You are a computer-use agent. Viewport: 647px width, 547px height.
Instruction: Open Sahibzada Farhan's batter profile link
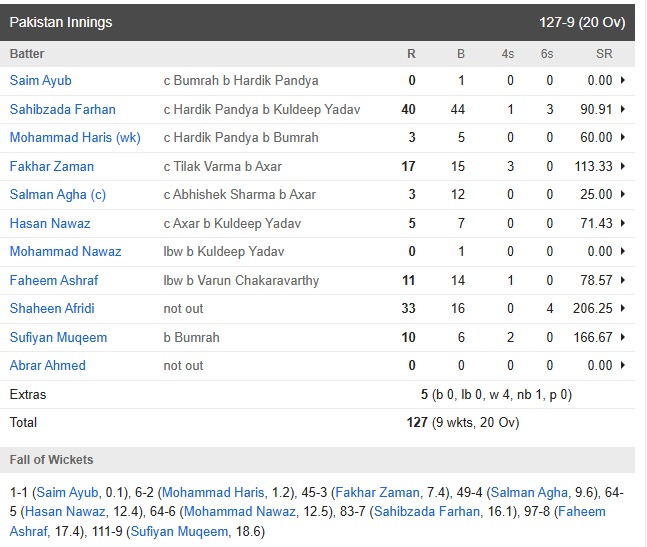[63, 109]
